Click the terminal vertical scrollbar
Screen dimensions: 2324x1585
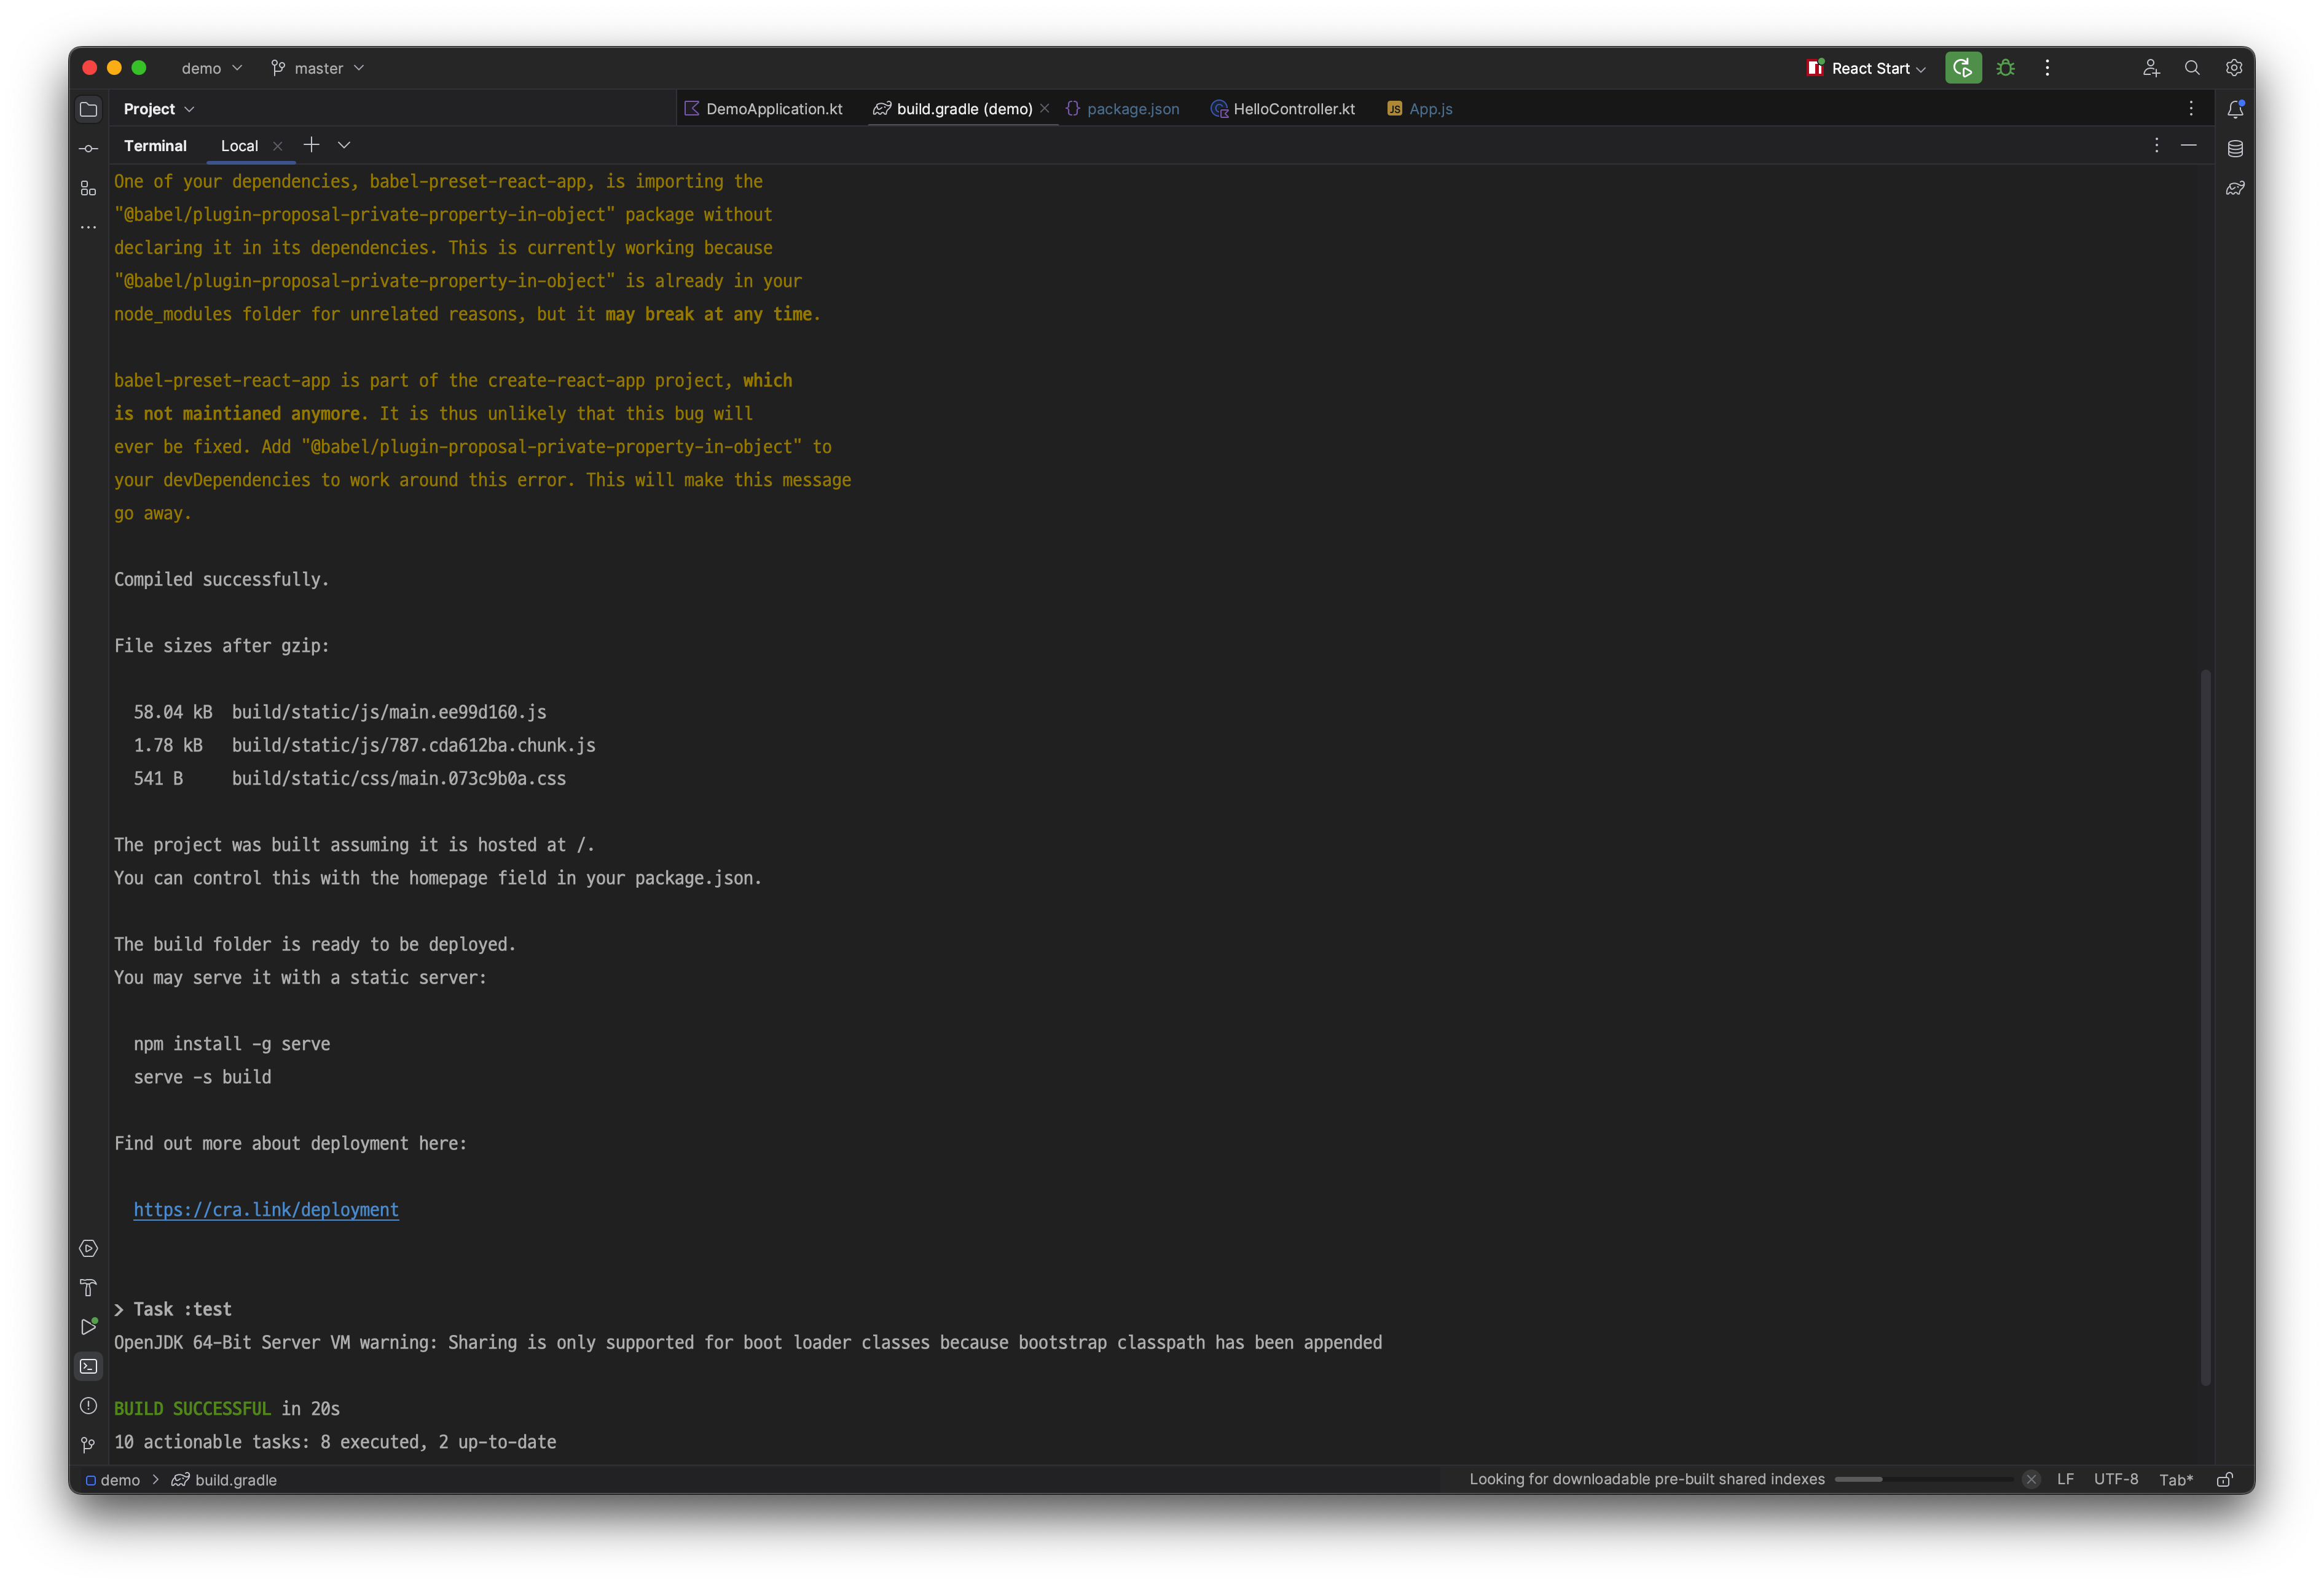(x=2205, y=1027)
